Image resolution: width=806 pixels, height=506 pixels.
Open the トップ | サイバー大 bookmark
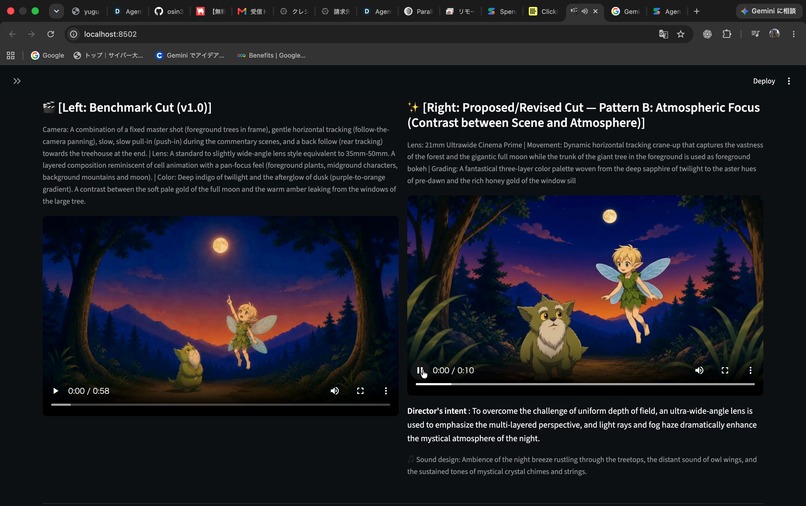[108, 55]
